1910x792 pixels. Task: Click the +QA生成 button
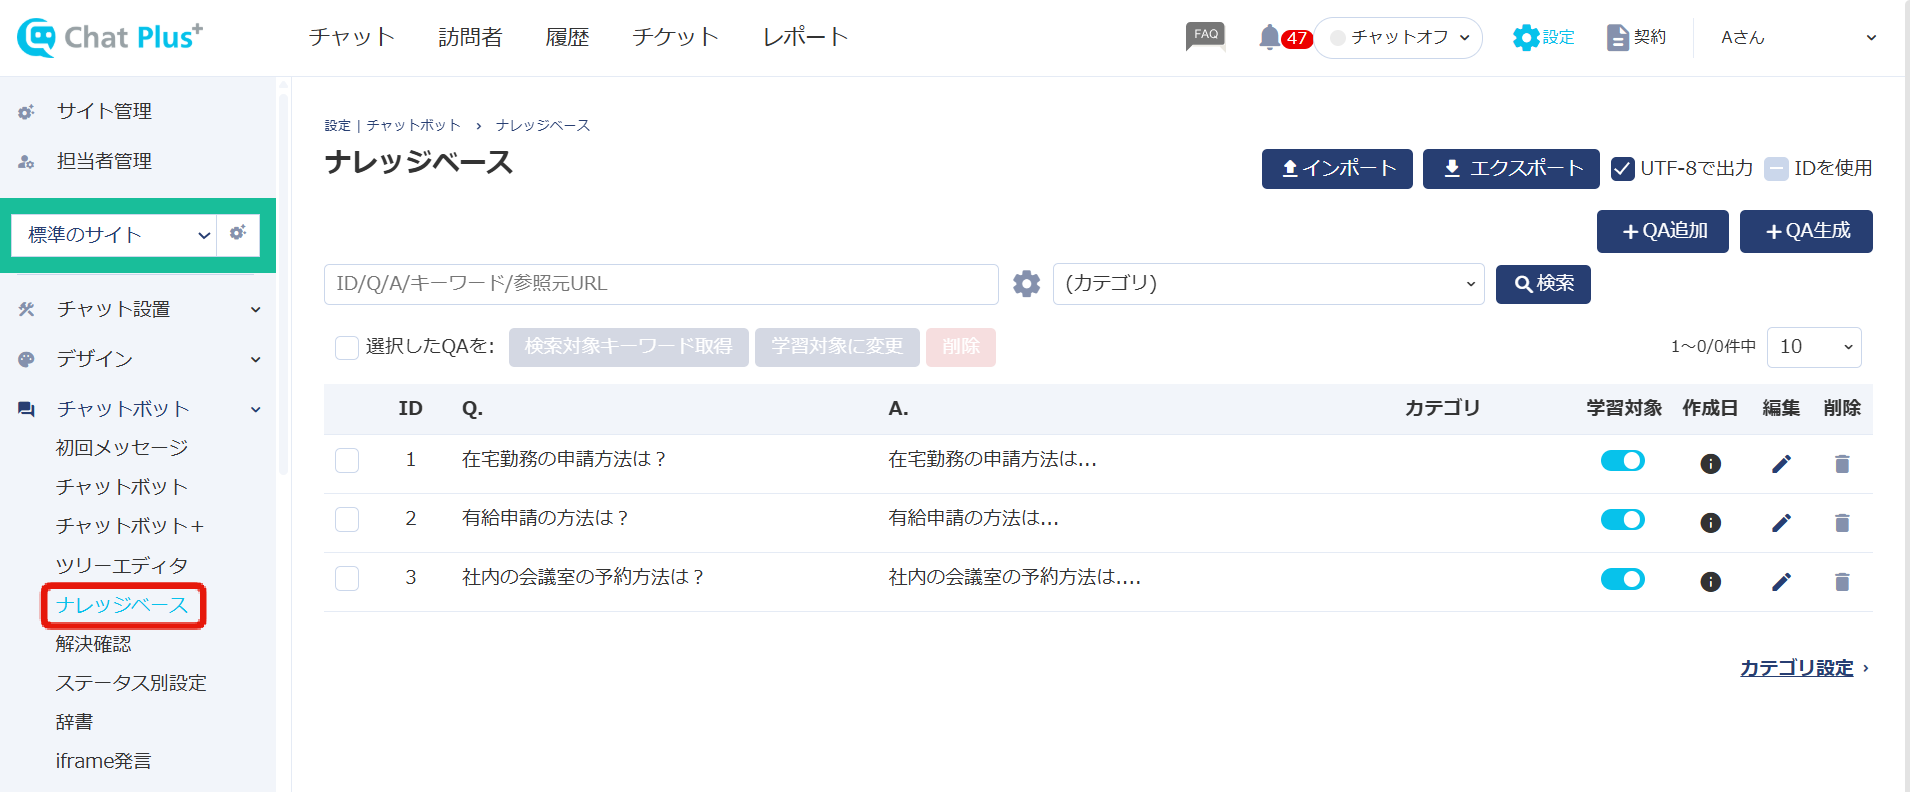[x=1806, y=231]
